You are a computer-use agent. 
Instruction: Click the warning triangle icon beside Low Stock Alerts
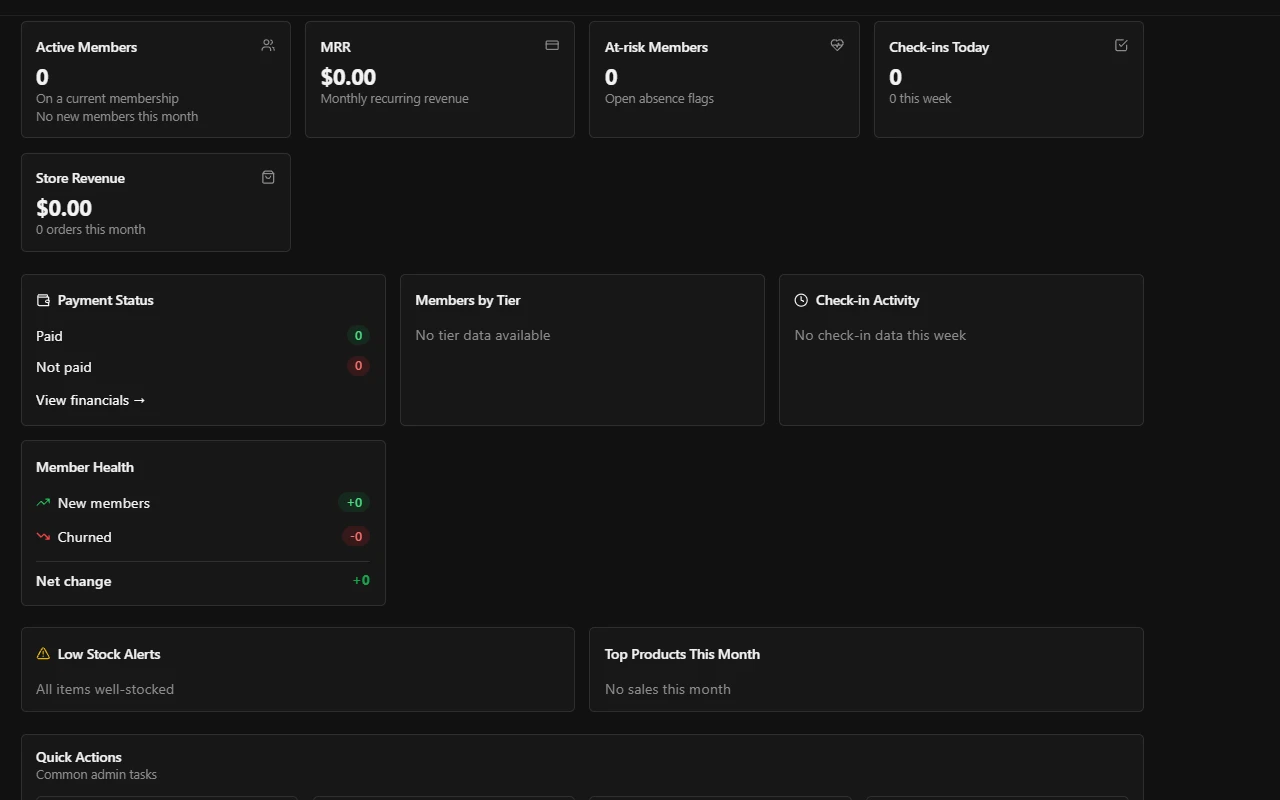click(43, 654)
